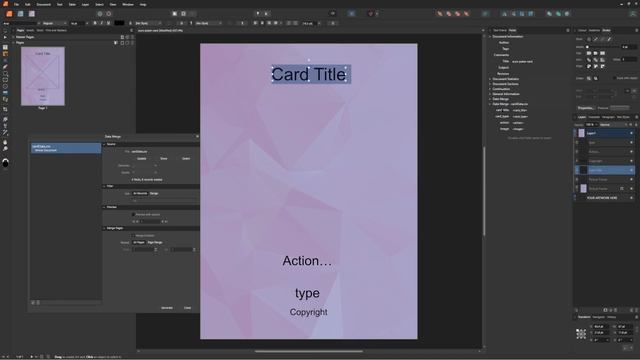Select the Pen tool
The image size is (640, 360).
tap(5, 67)
